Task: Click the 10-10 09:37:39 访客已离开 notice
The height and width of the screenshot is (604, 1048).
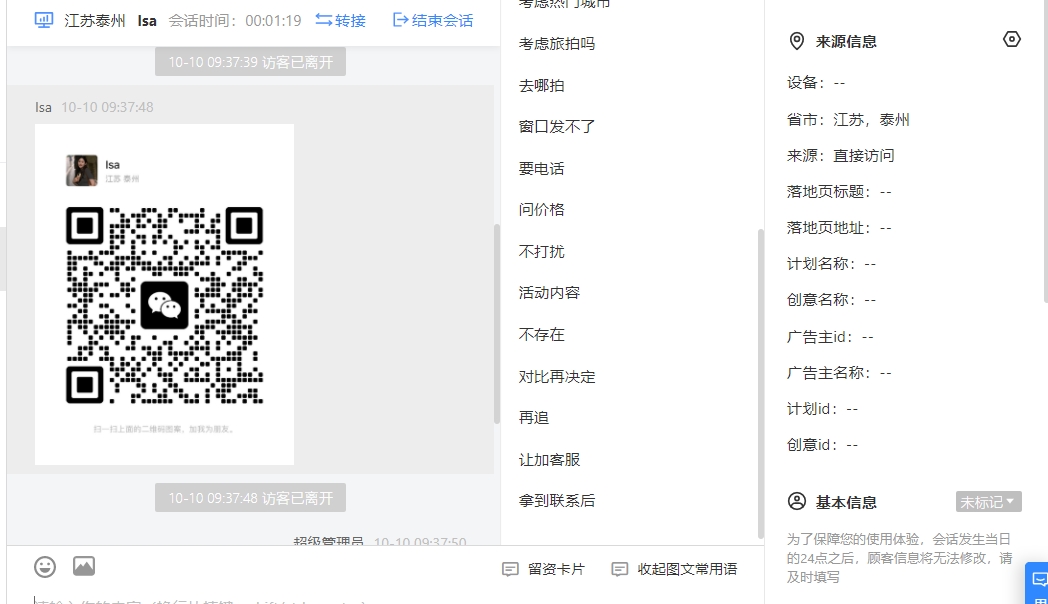Action: tap(251, 62)
